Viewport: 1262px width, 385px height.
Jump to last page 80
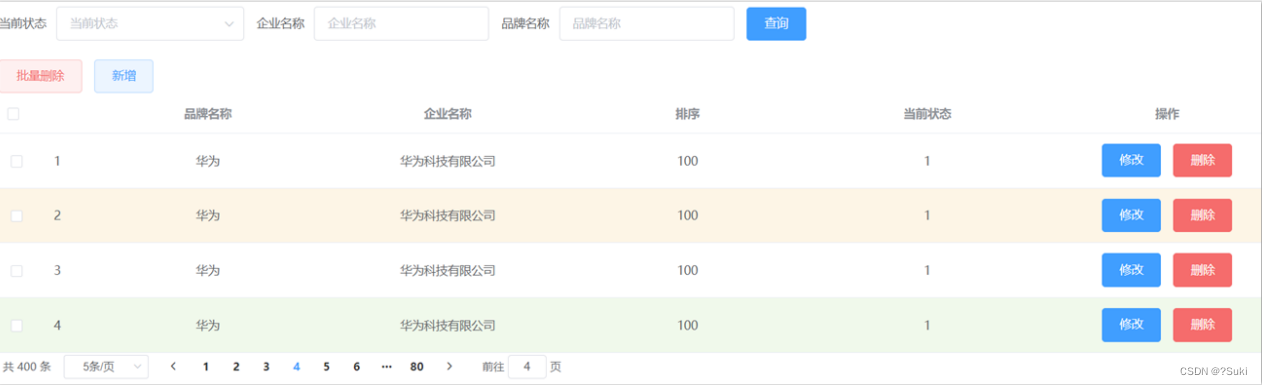[x=417, y=367]
